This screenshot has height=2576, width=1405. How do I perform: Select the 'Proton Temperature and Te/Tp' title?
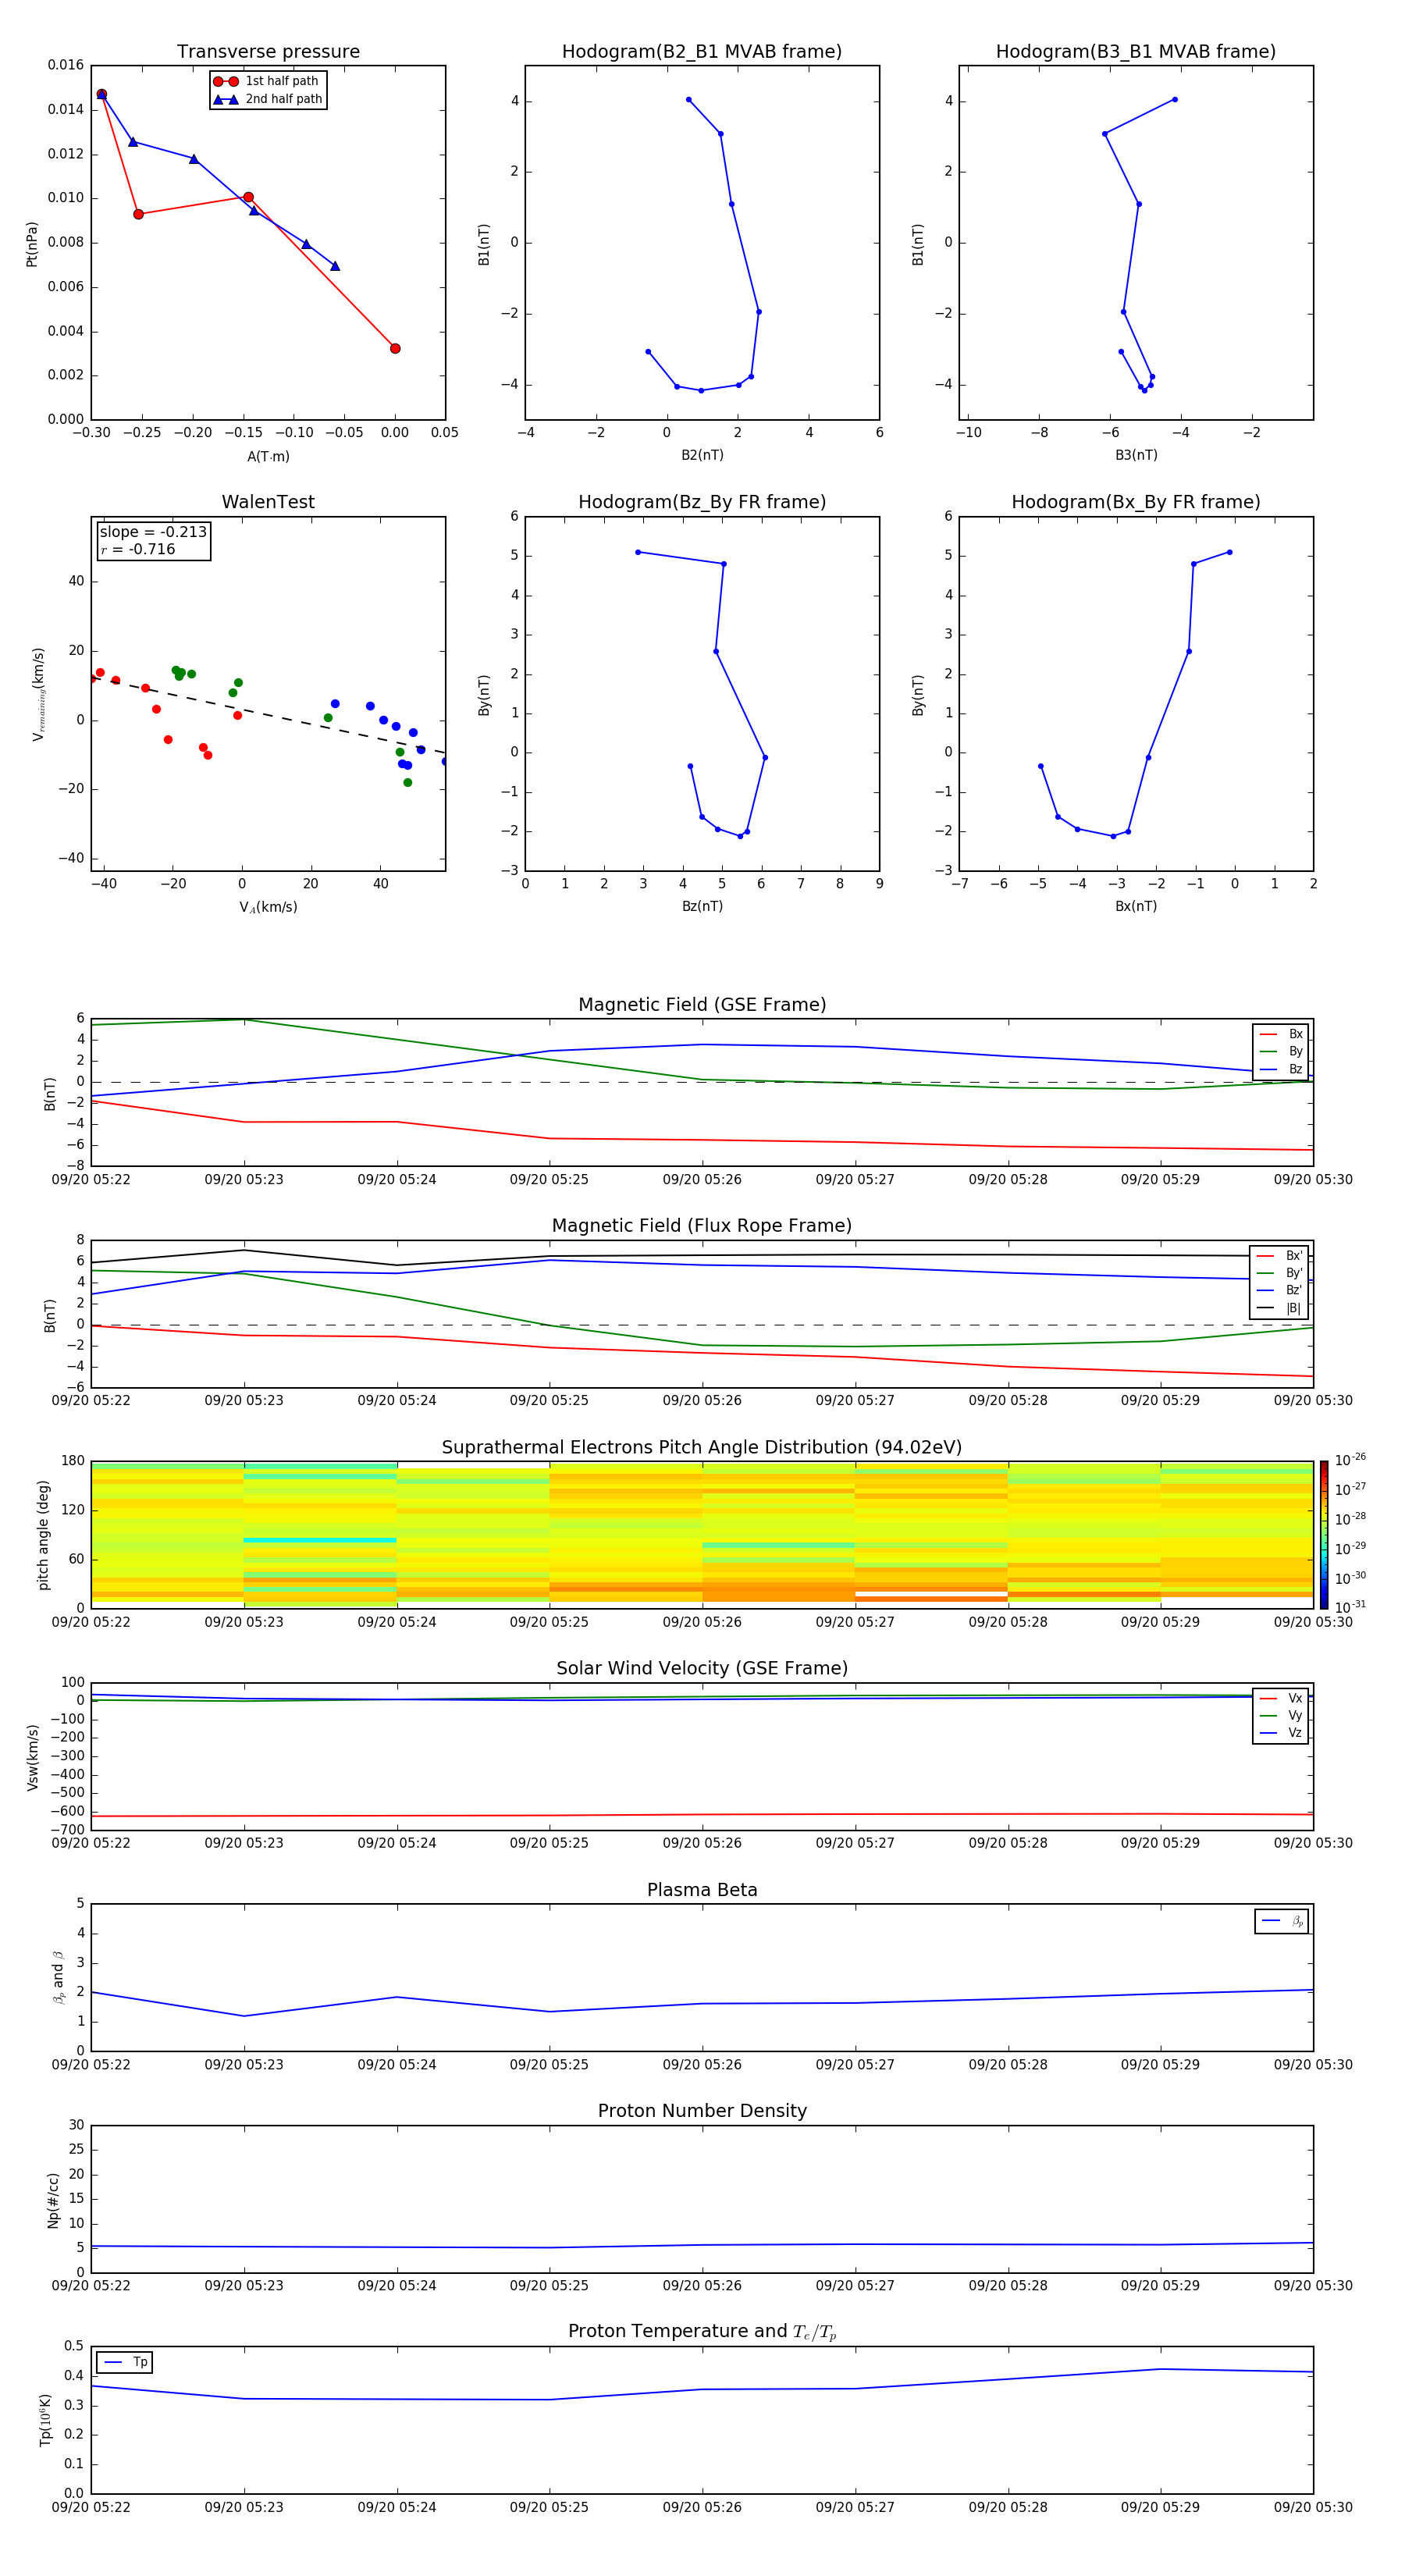[x=702, y=2332]
